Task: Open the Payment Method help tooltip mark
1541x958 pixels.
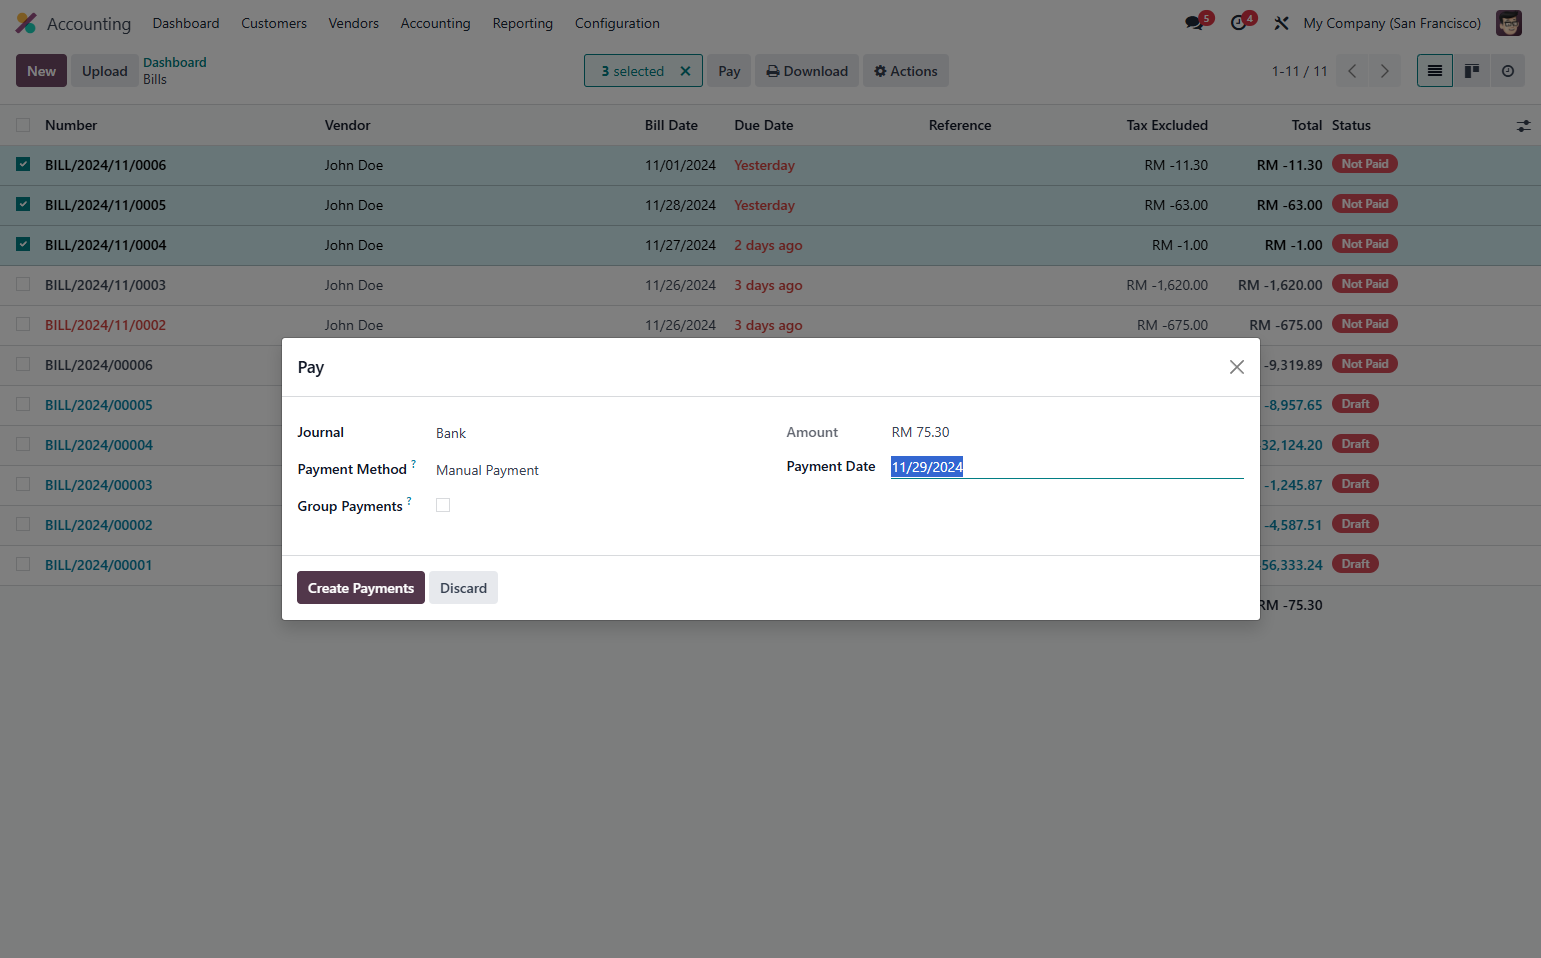Action: pos(413,463)
